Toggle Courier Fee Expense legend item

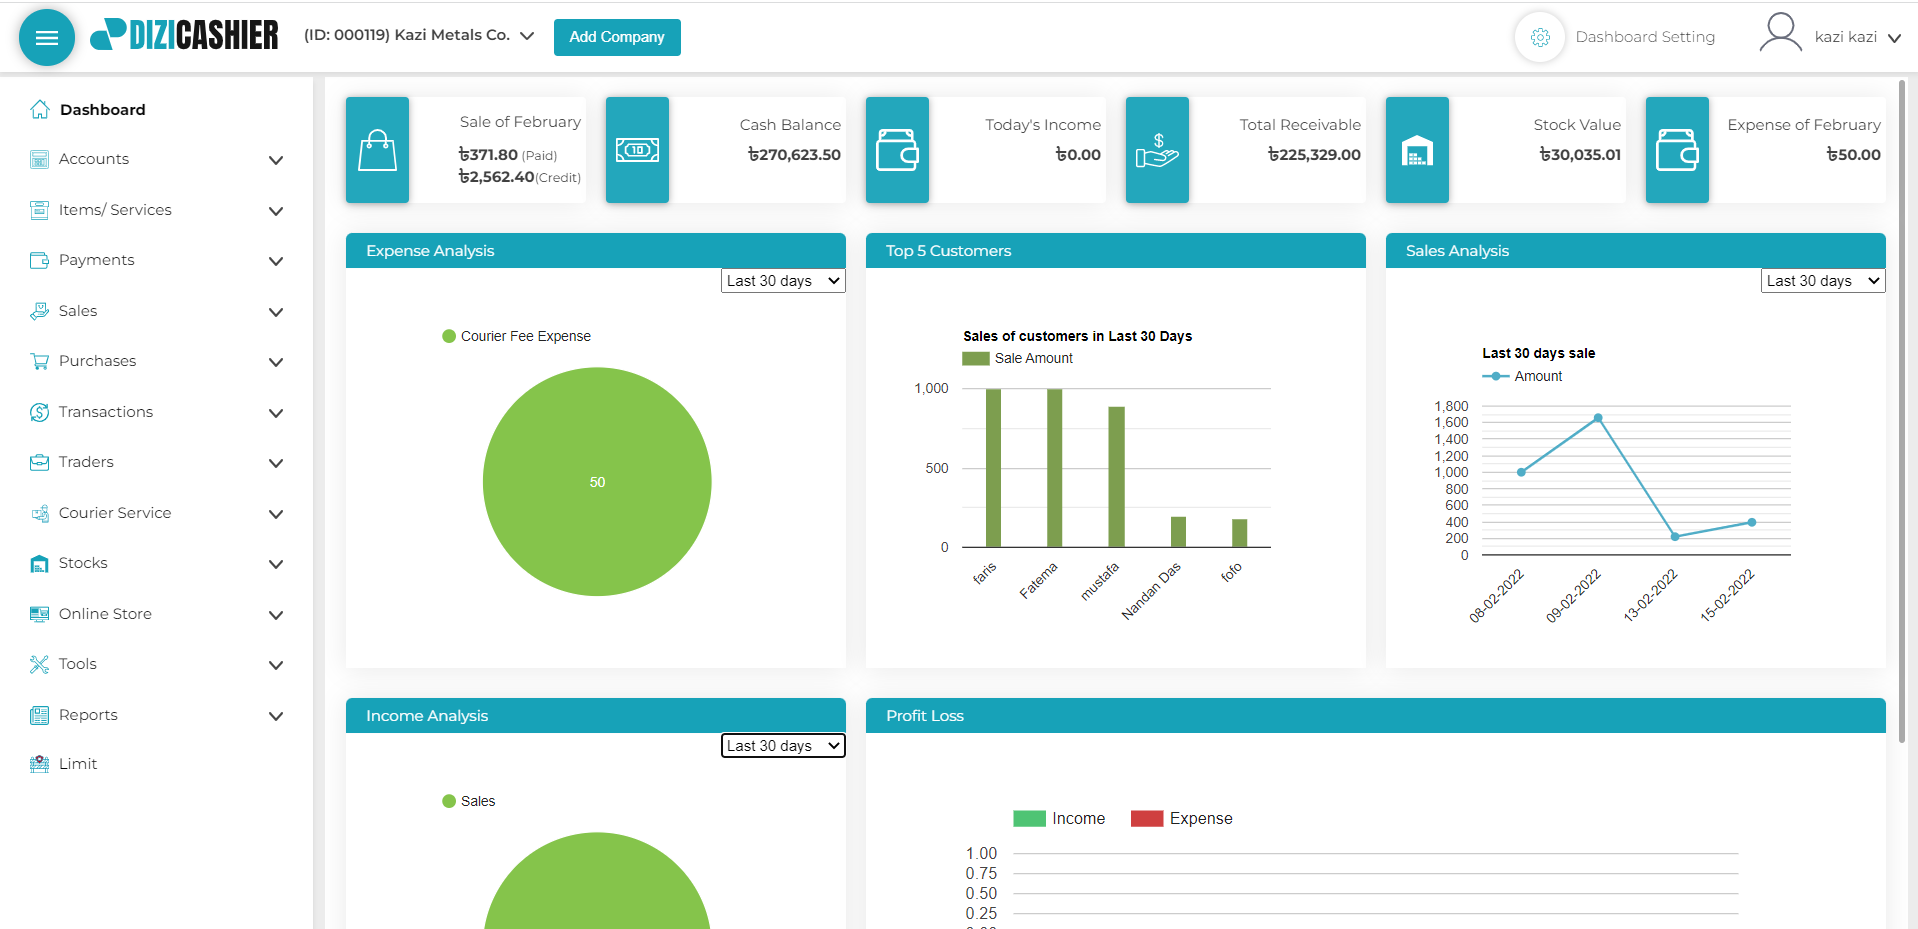[x=516, y=336]
